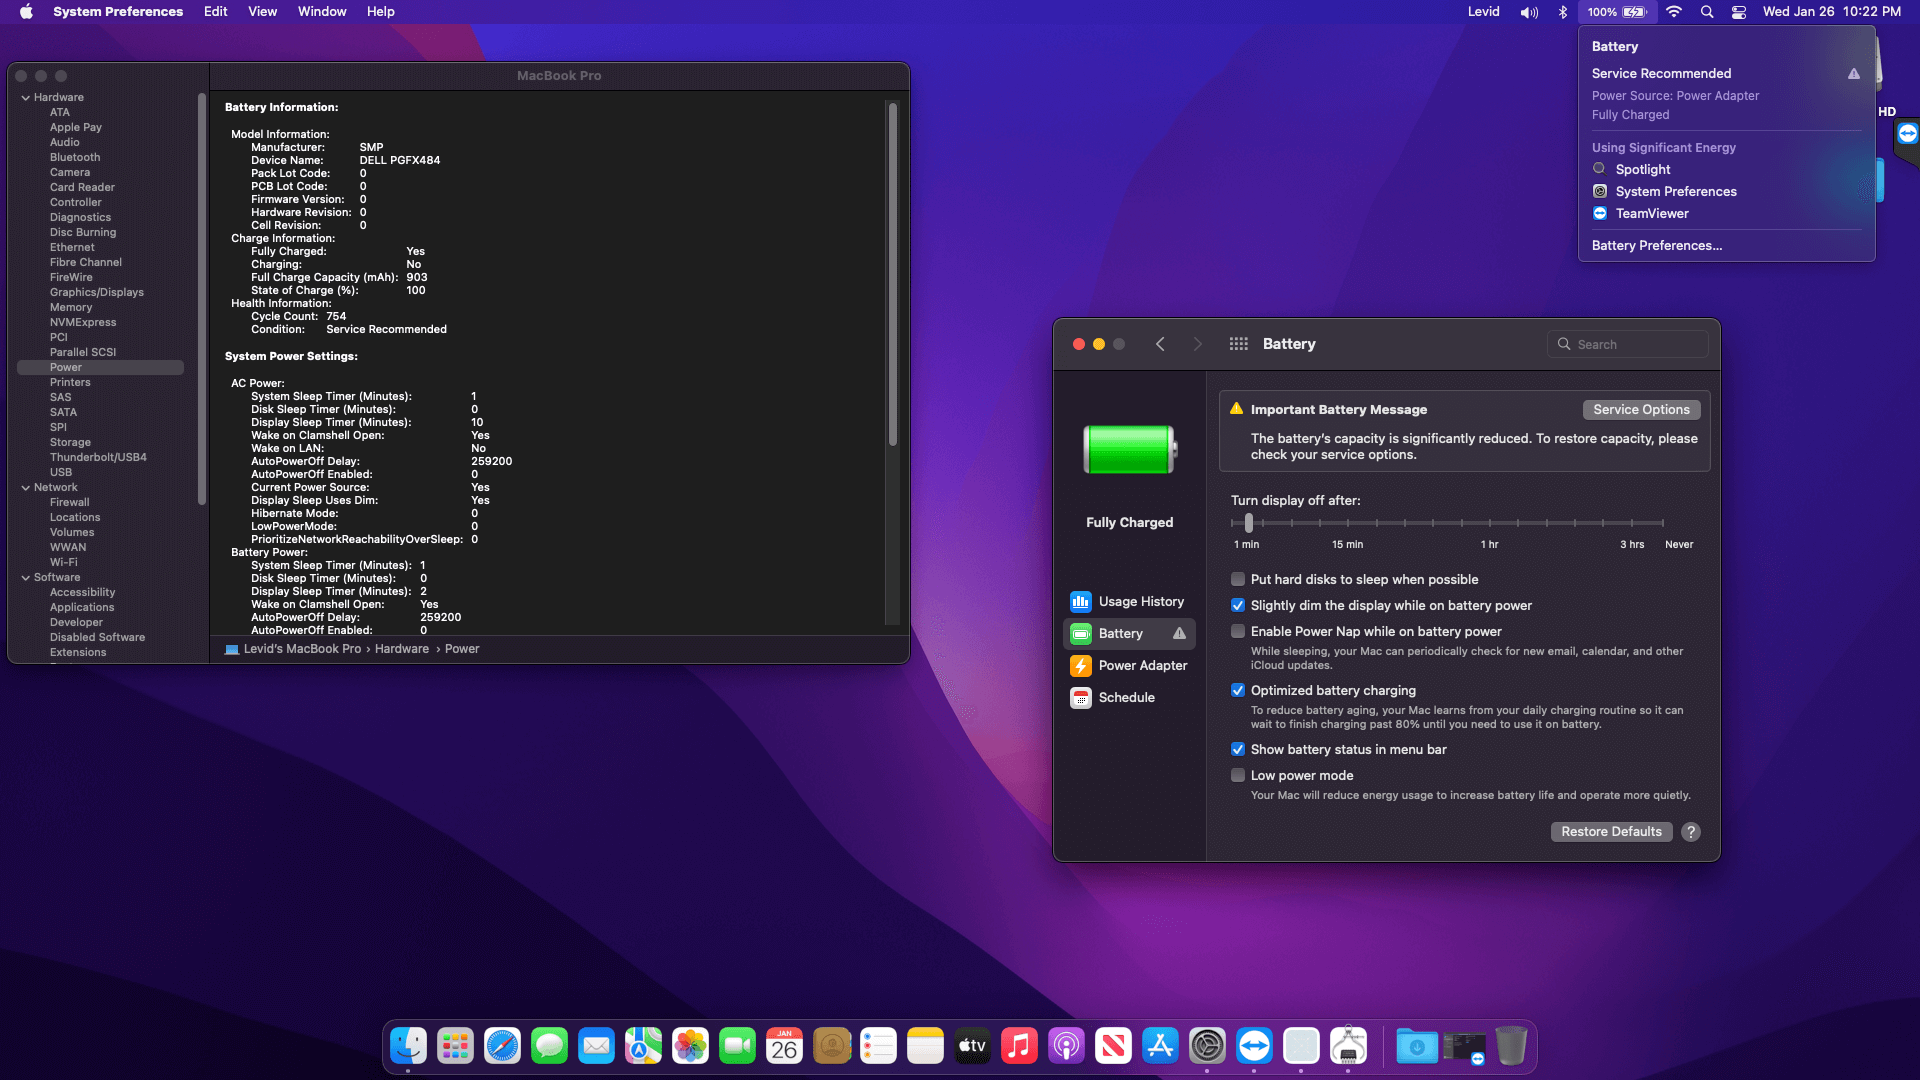Select Battery item in Battery preferences sidebar
The image size is (1920, 1080).
pos(1129,633)
